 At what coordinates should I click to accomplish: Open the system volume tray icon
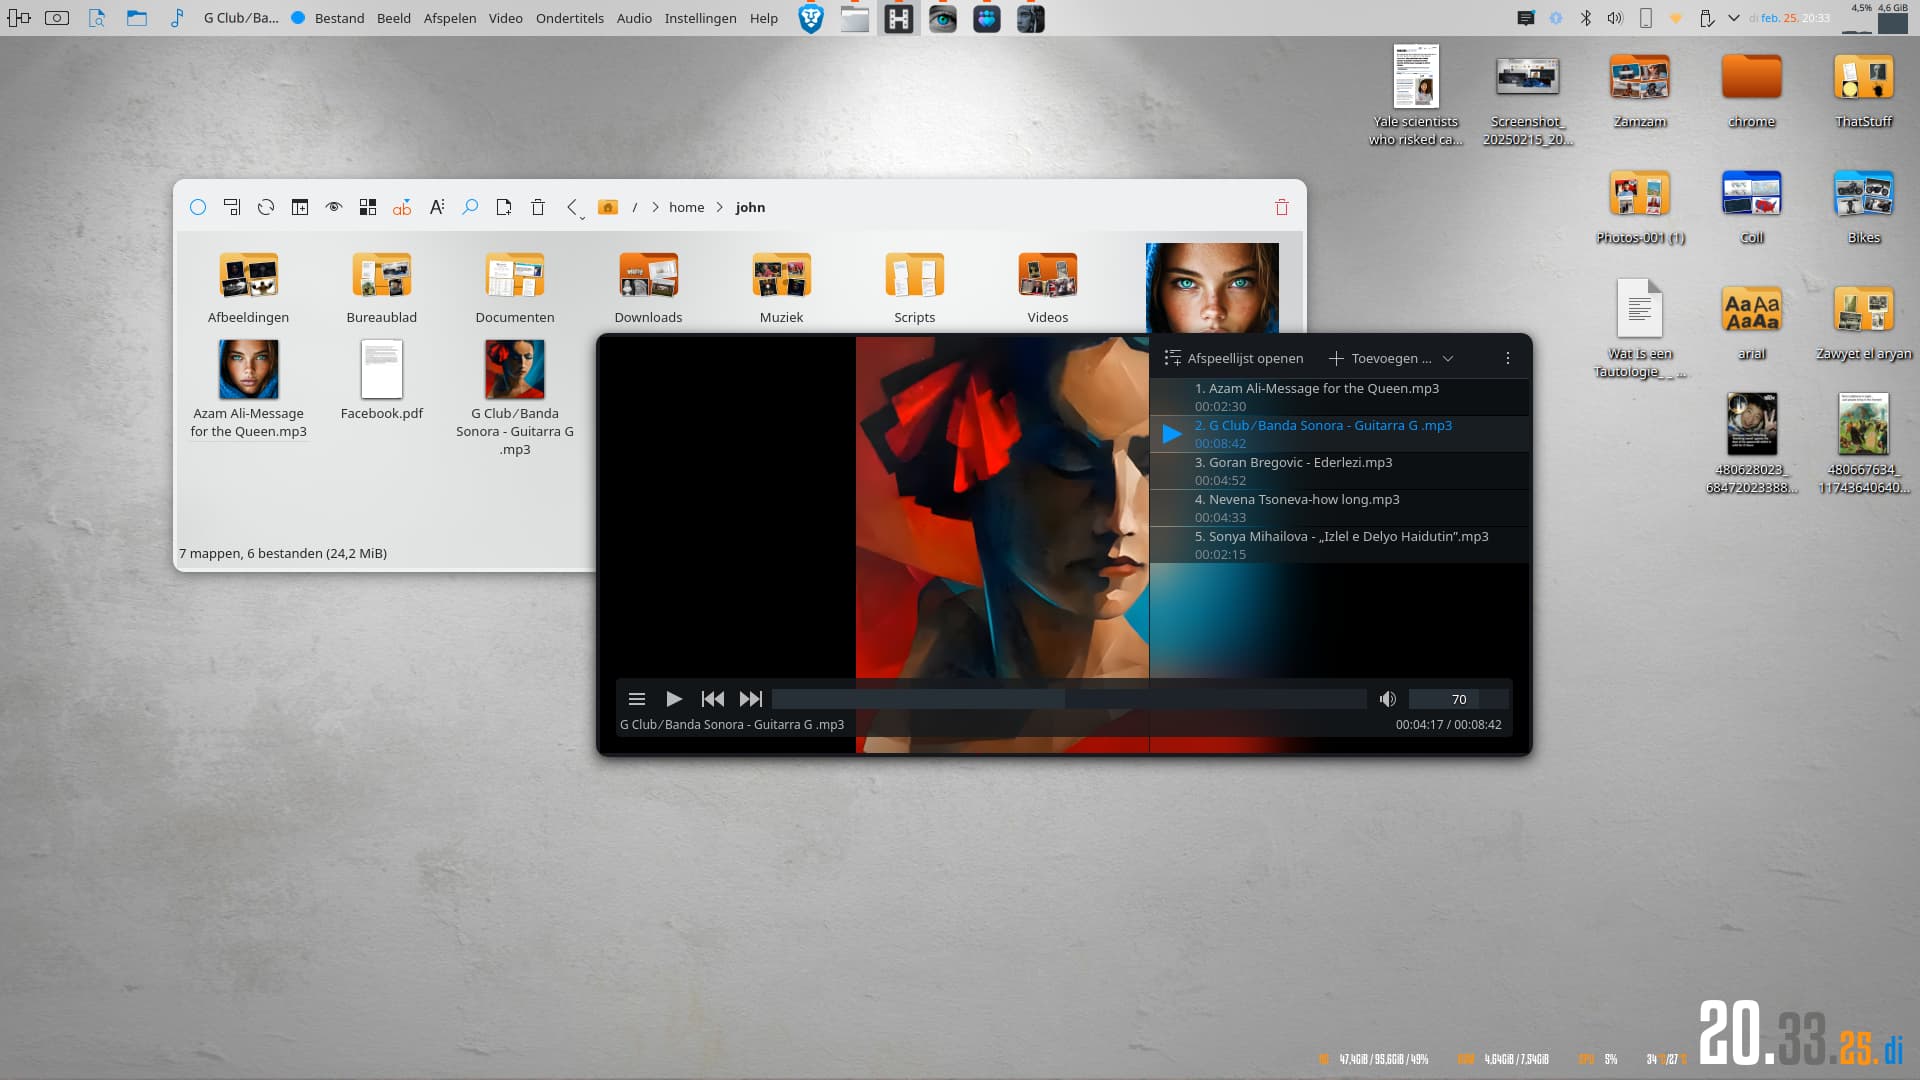tap(1615, 18)
